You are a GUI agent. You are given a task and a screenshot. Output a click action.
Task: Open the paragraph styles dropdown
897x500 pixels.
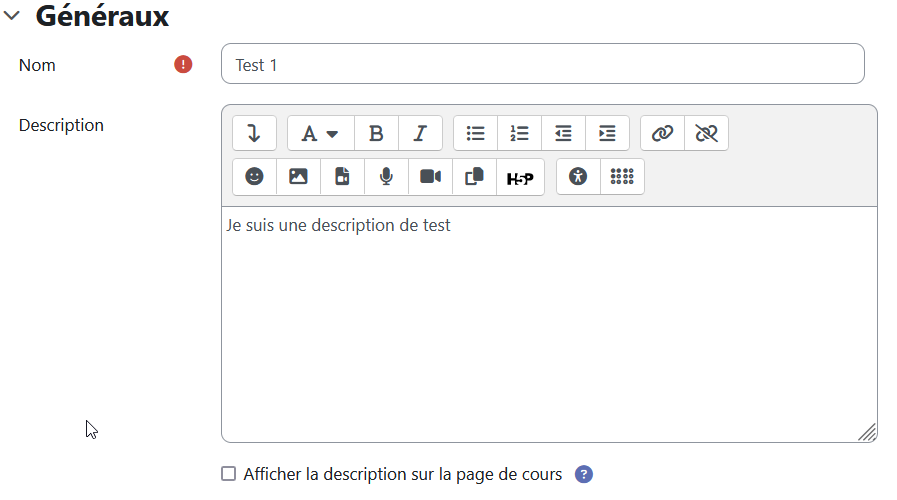point(321,133)
